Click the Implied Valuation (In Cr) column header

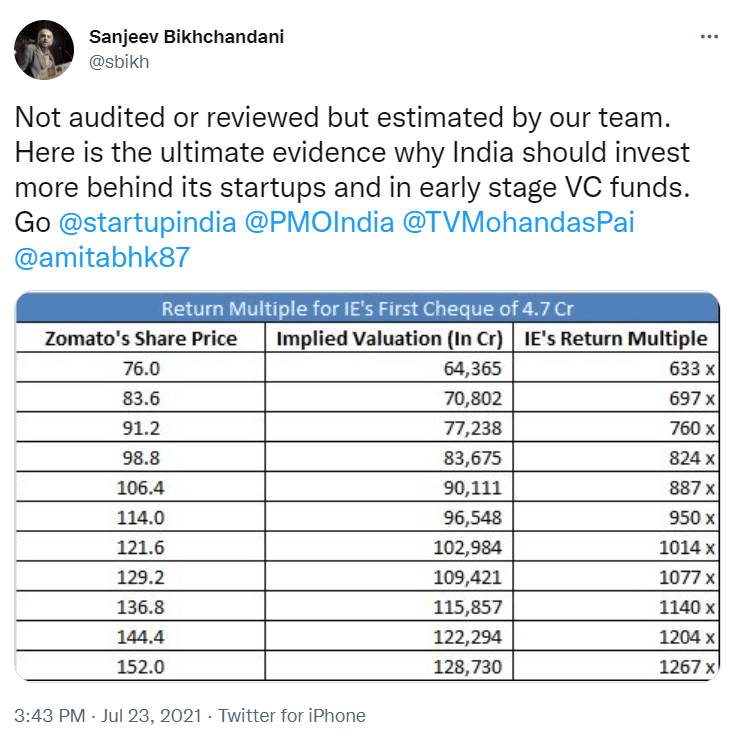coord(391,338)
